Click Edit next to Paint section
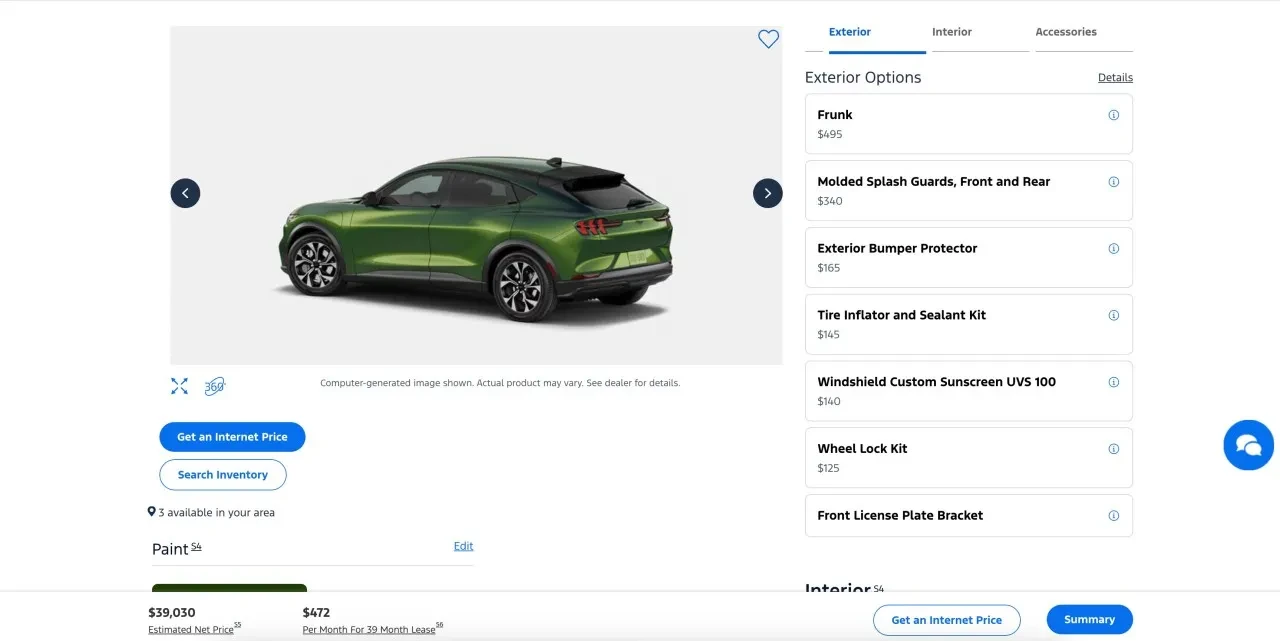Viewport: 1280px width, 641px height. tap(463, 545)
